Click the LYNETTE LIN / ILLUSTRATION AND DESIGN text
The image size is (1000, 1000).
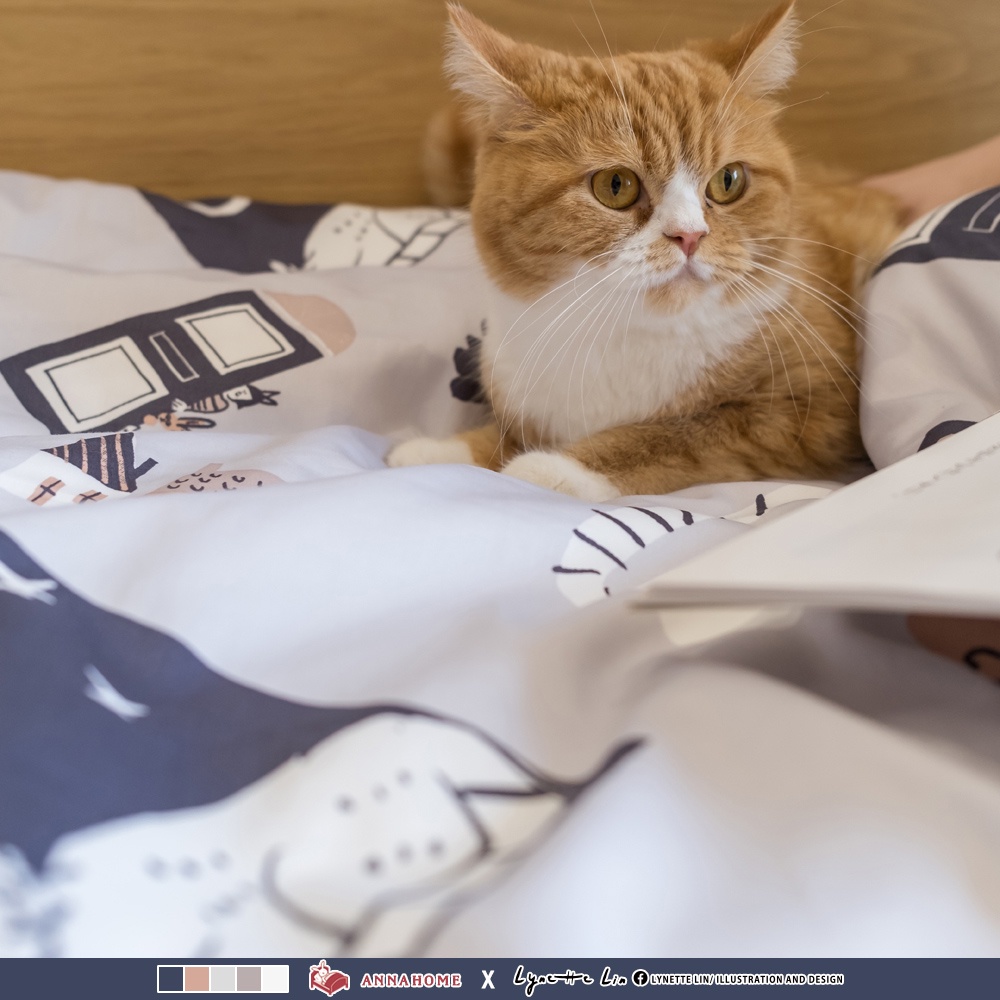click(x=747, y=979)
